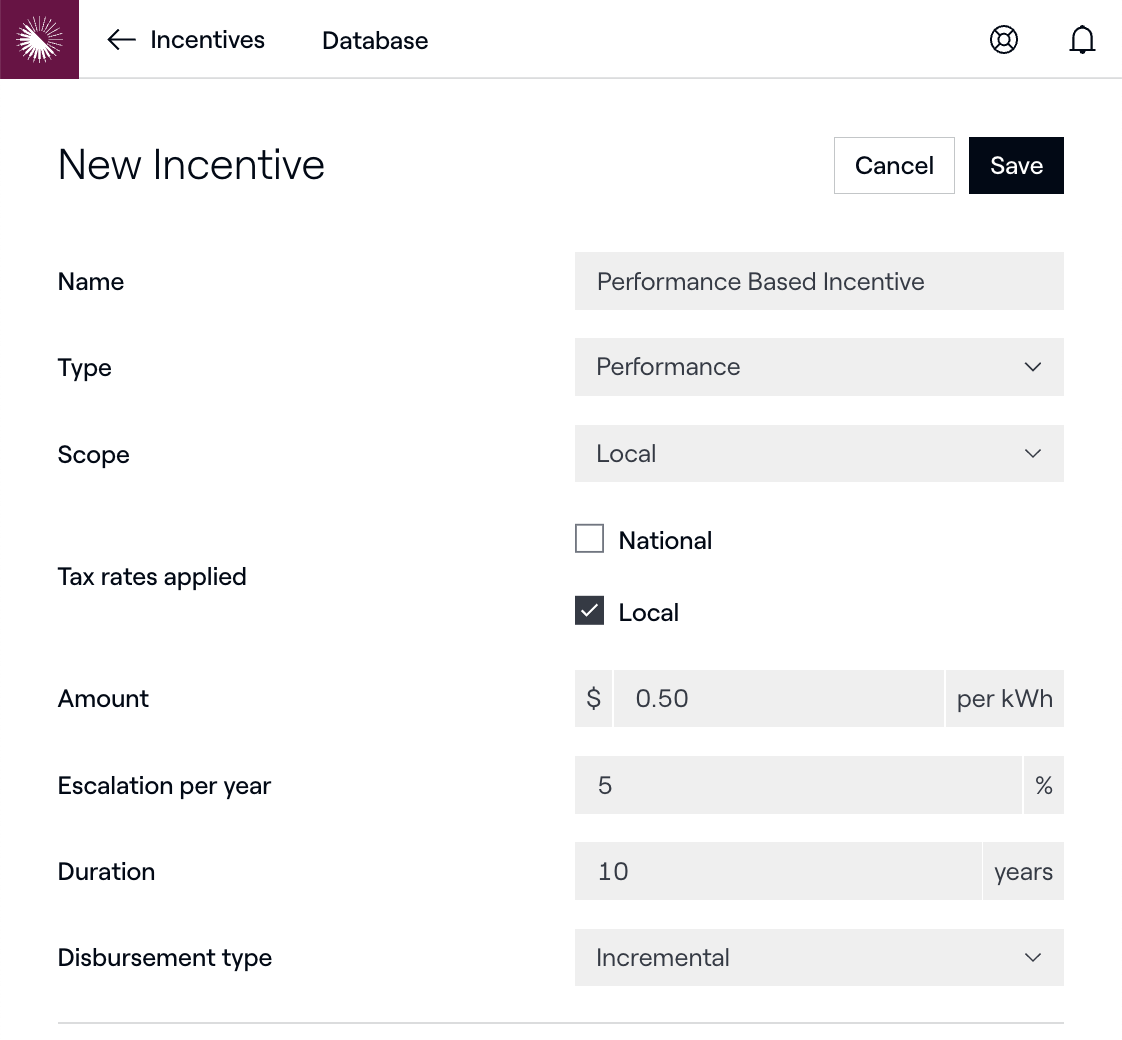Open the Disbursement type dropdown
Image resolution: width=1122 pixels, height=1040 pixels.
pyautogui.click(x=818, y=958)
